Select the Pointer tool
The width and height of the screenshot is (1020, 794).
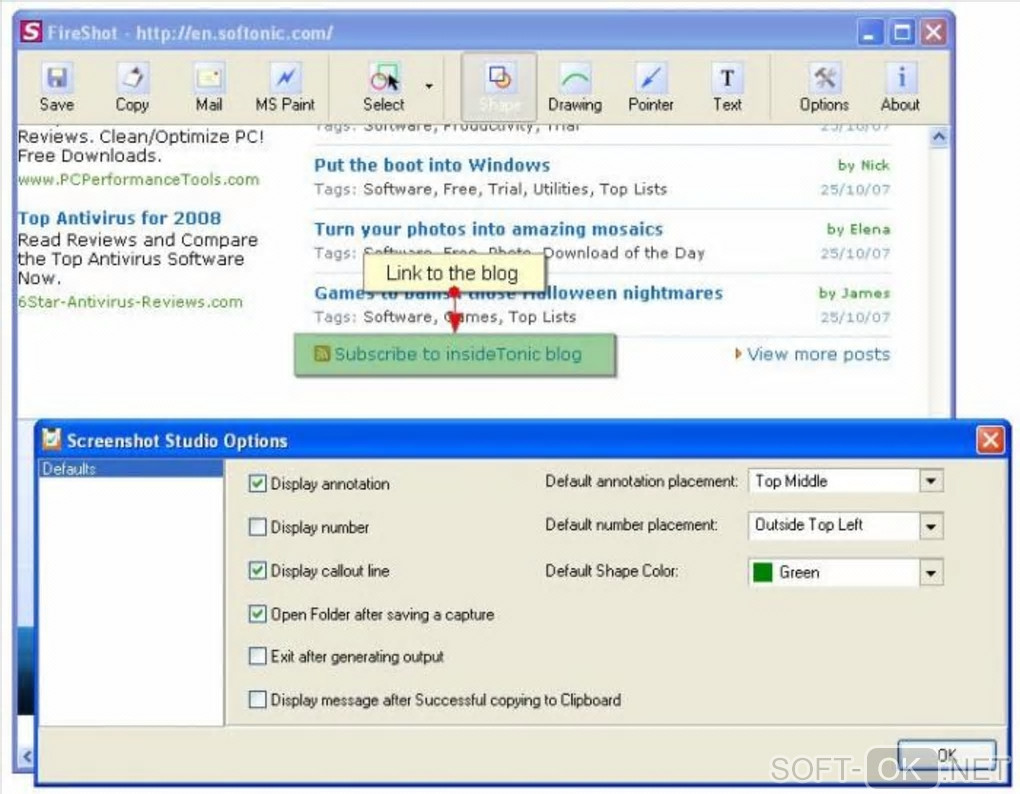pos(651,88)
